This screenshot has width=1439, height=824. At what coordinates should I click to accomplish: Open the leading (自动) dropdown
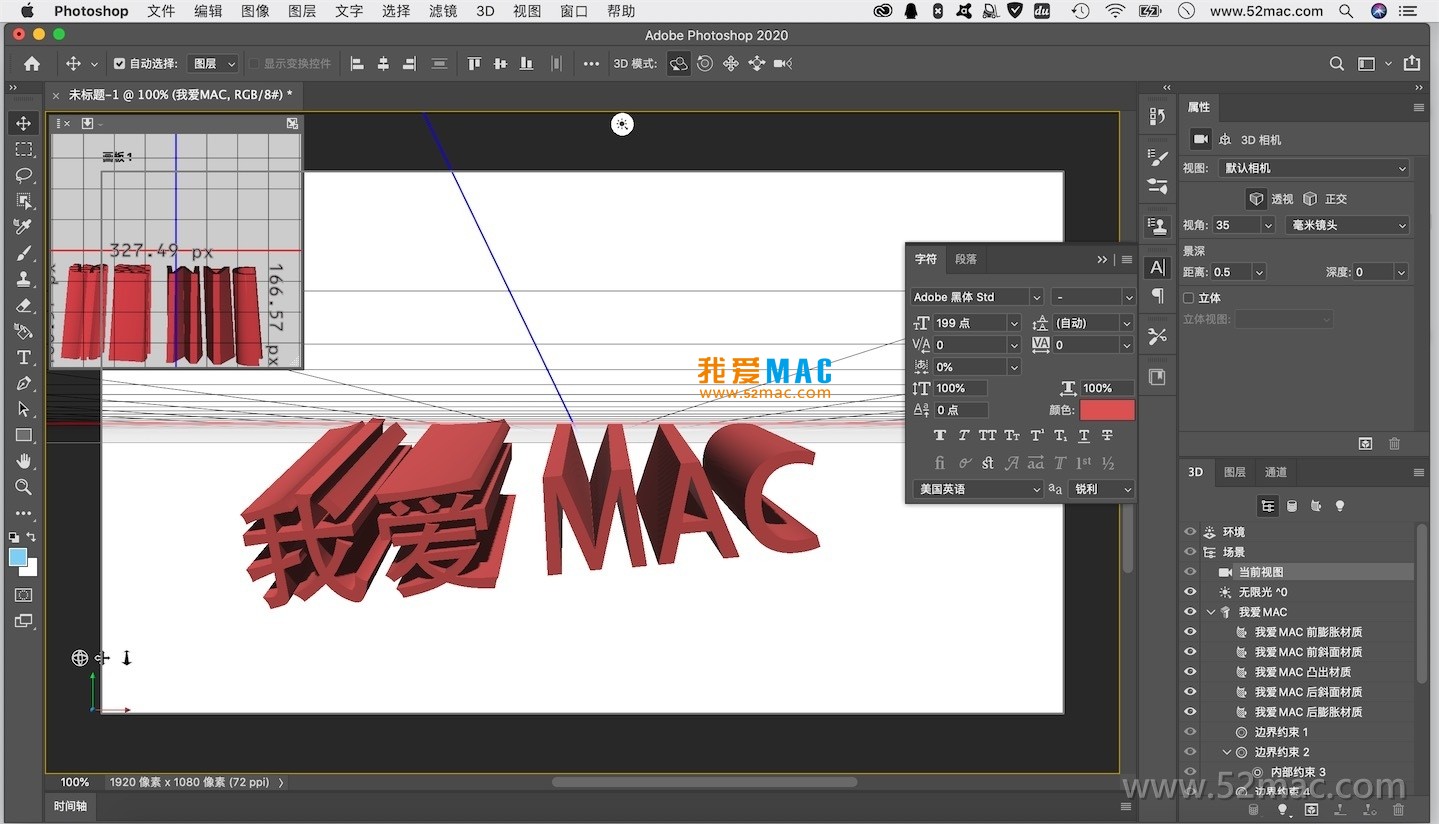[1128, 323]
